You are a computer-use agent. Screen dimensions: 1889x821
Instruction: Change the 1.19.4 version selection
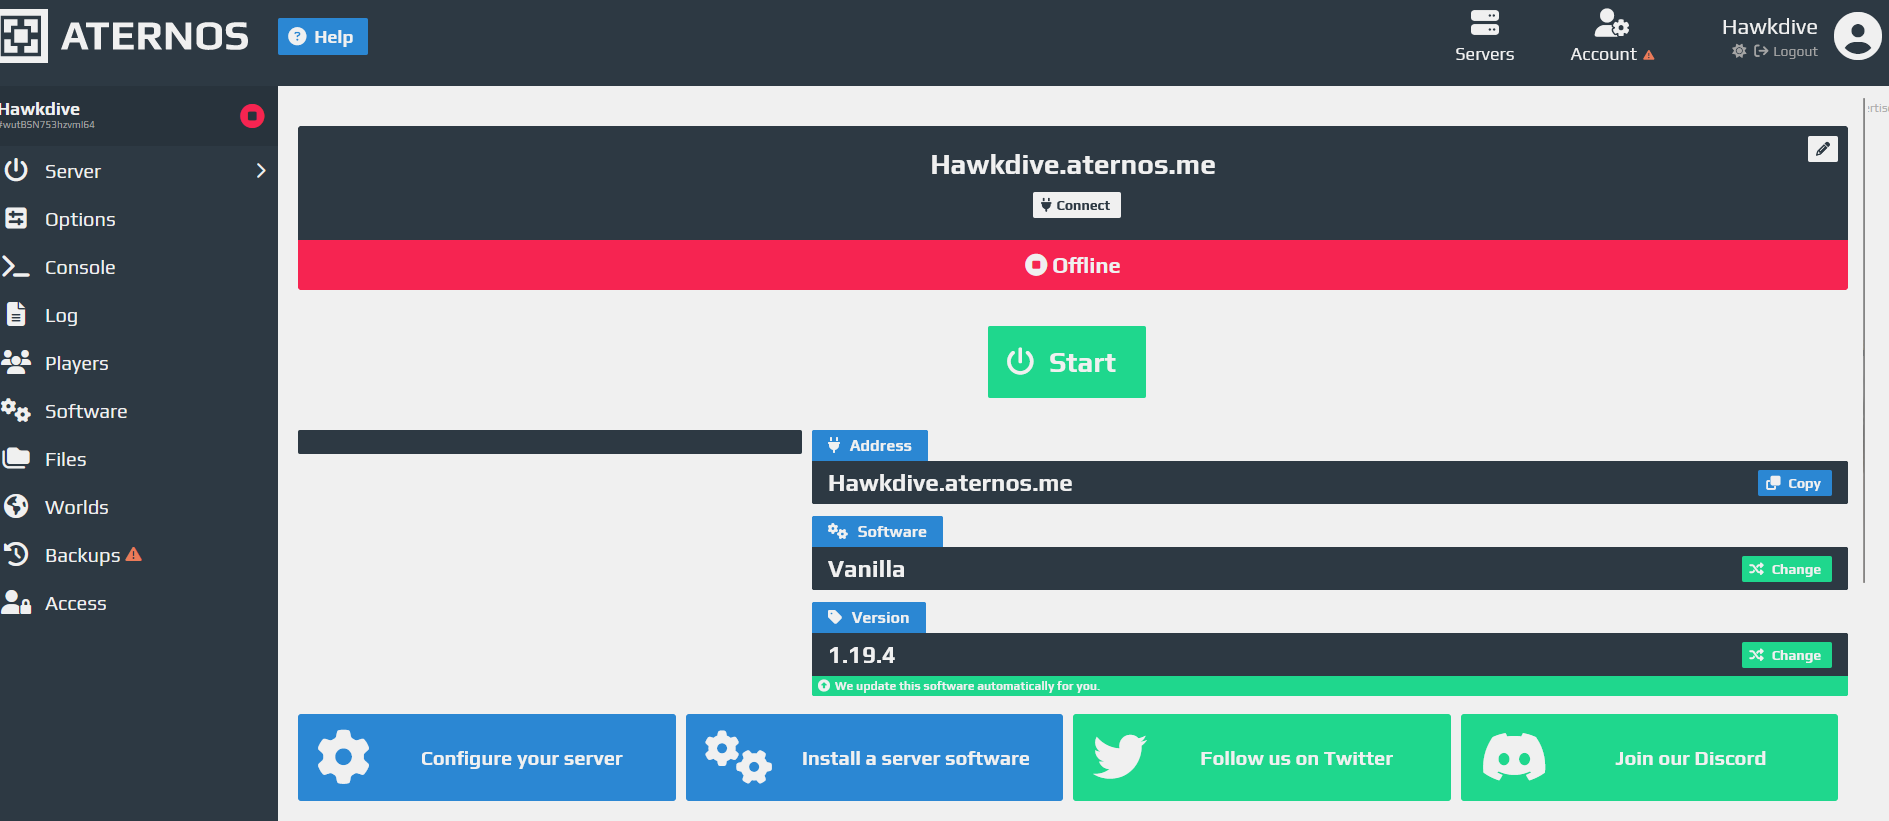point(1786,655)
